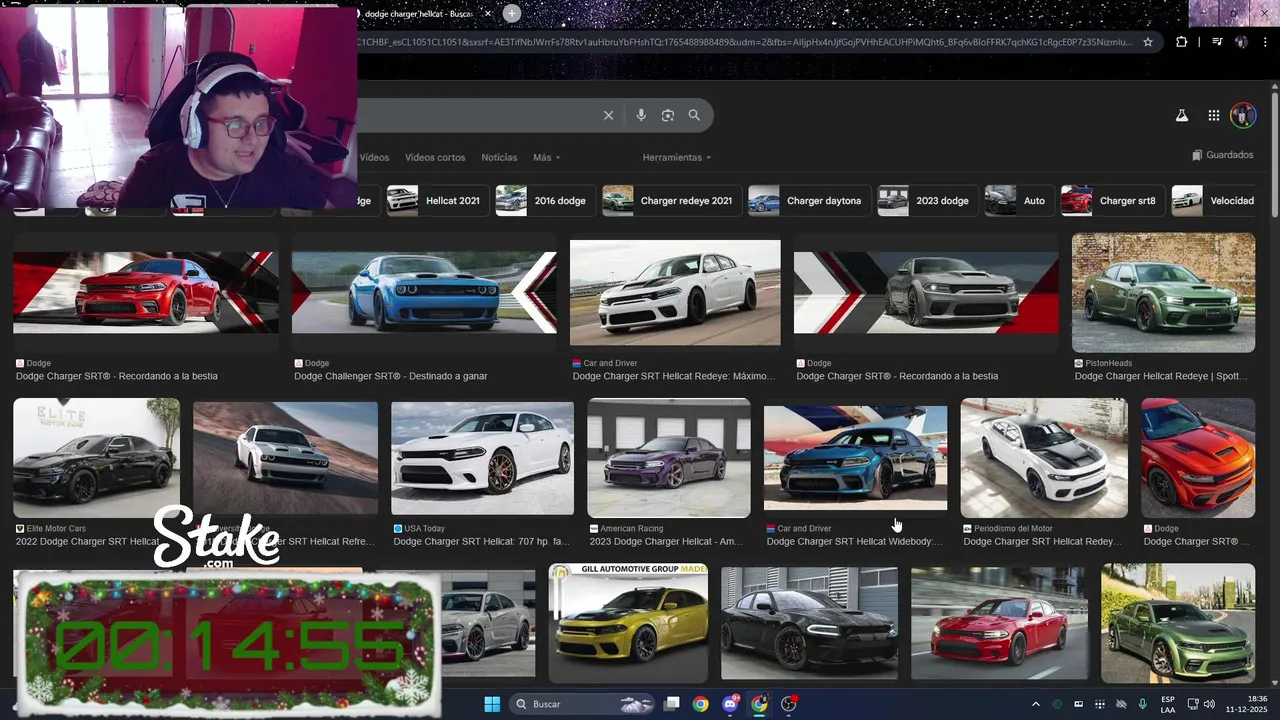The image size is (1280, 720).
Task: Open the first Google Chrome taskbar icon
Action: coord(701,704)
